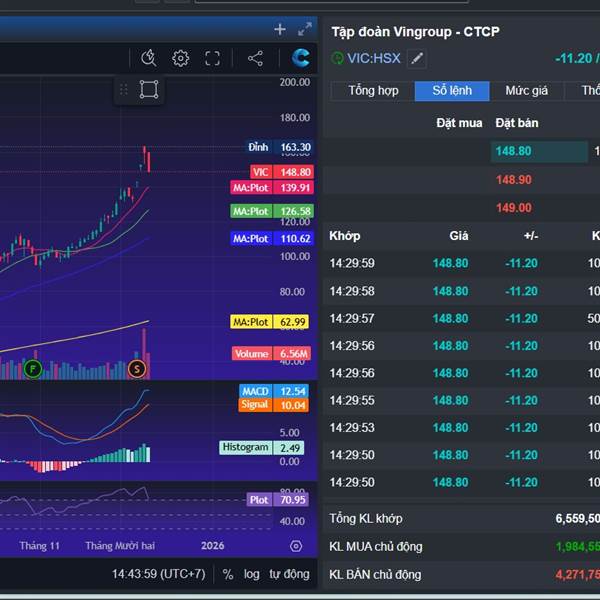Viewport: 600px width, 600px height.
Task: Click the pencil edit icon beside VIC:HSX
Action: 417,59
